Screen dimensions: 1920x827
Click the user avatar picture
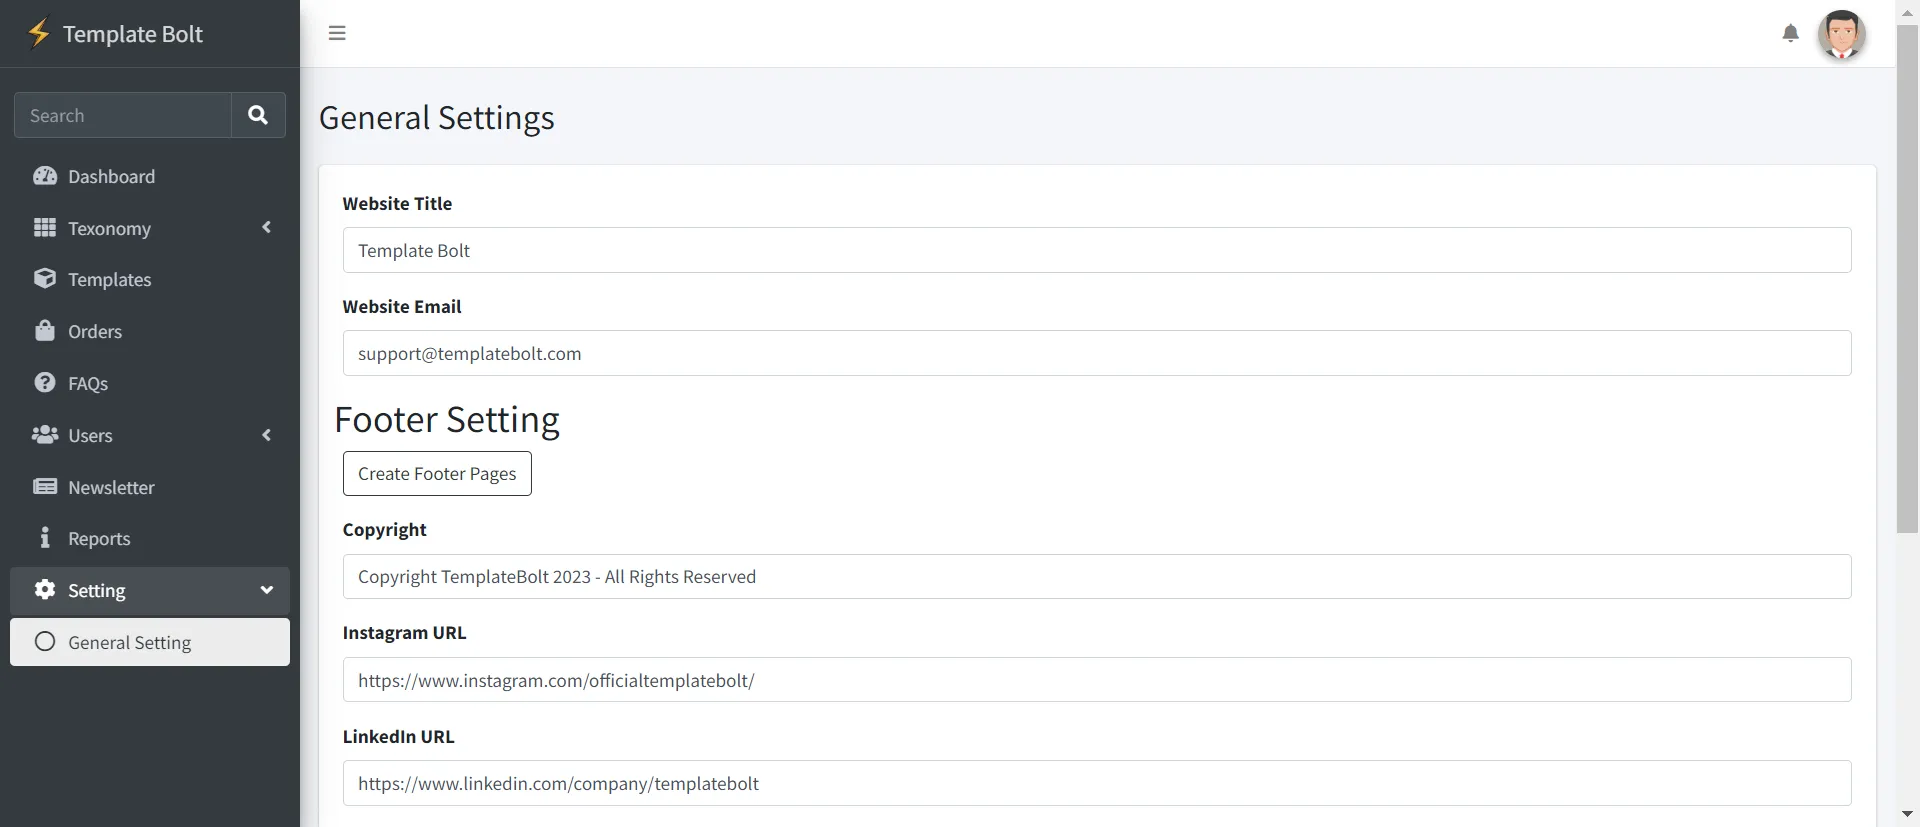point(1841,35)
